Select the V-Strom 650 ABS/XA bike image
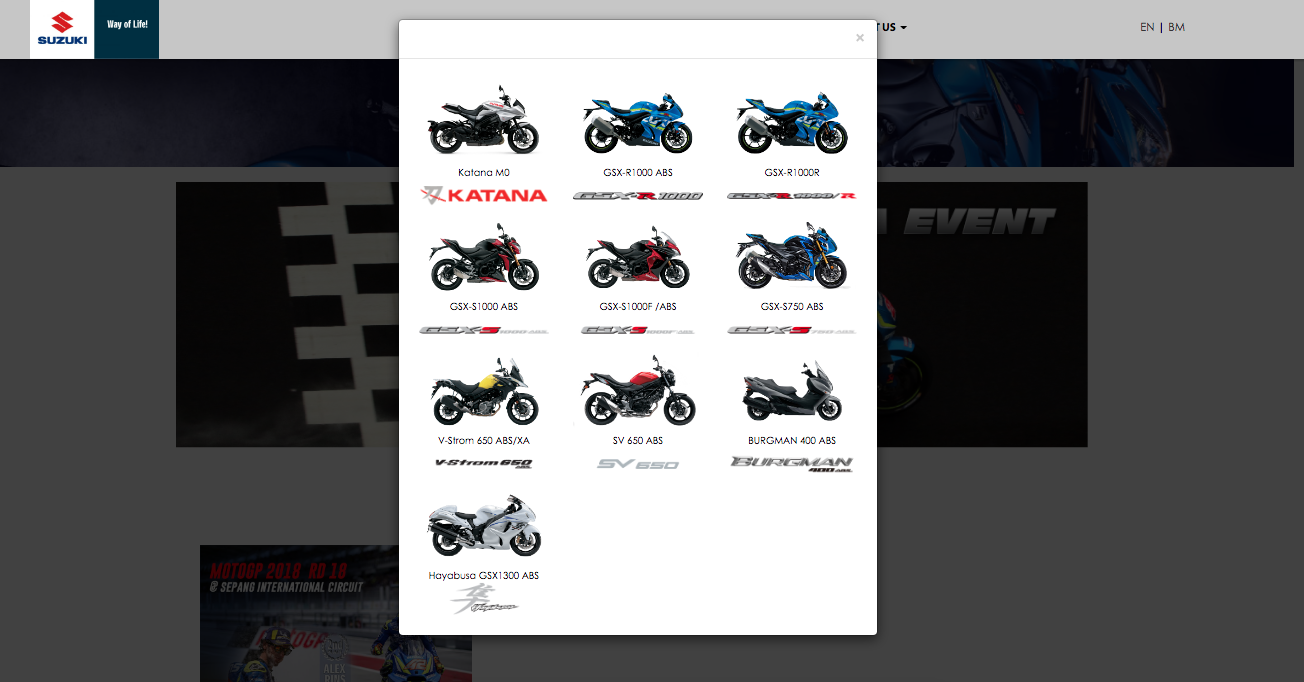The image size is (1304, 682). pos(484,391)
